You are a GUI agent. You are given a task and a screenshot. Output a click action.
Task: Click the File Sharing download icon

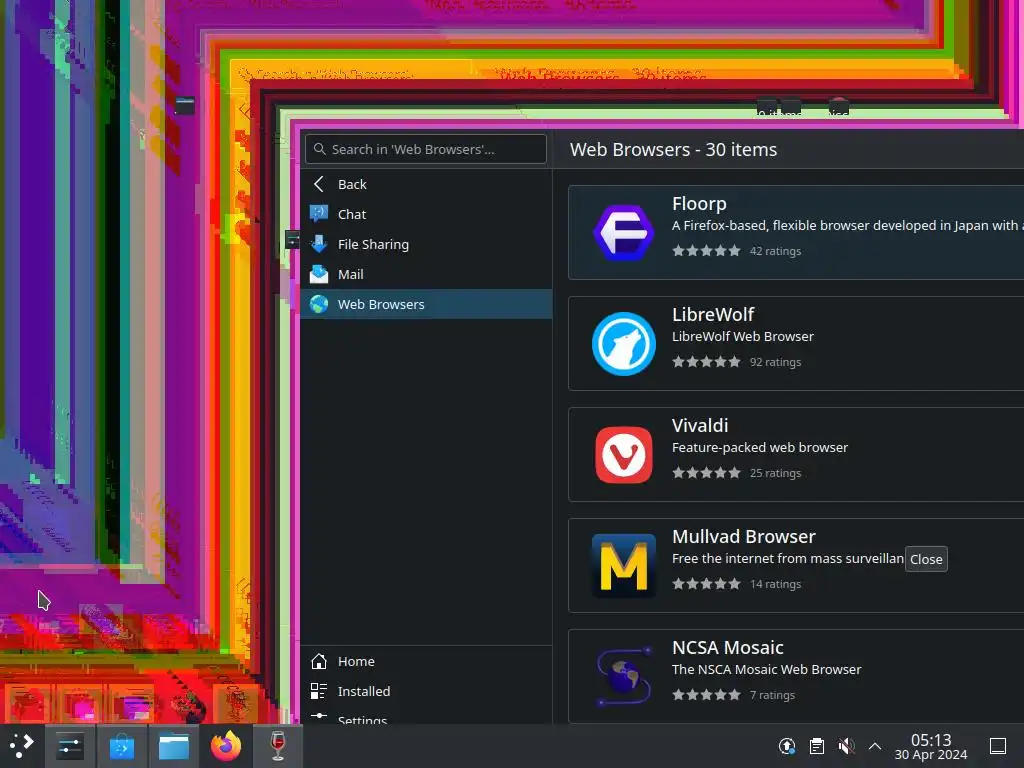[319, 244]
